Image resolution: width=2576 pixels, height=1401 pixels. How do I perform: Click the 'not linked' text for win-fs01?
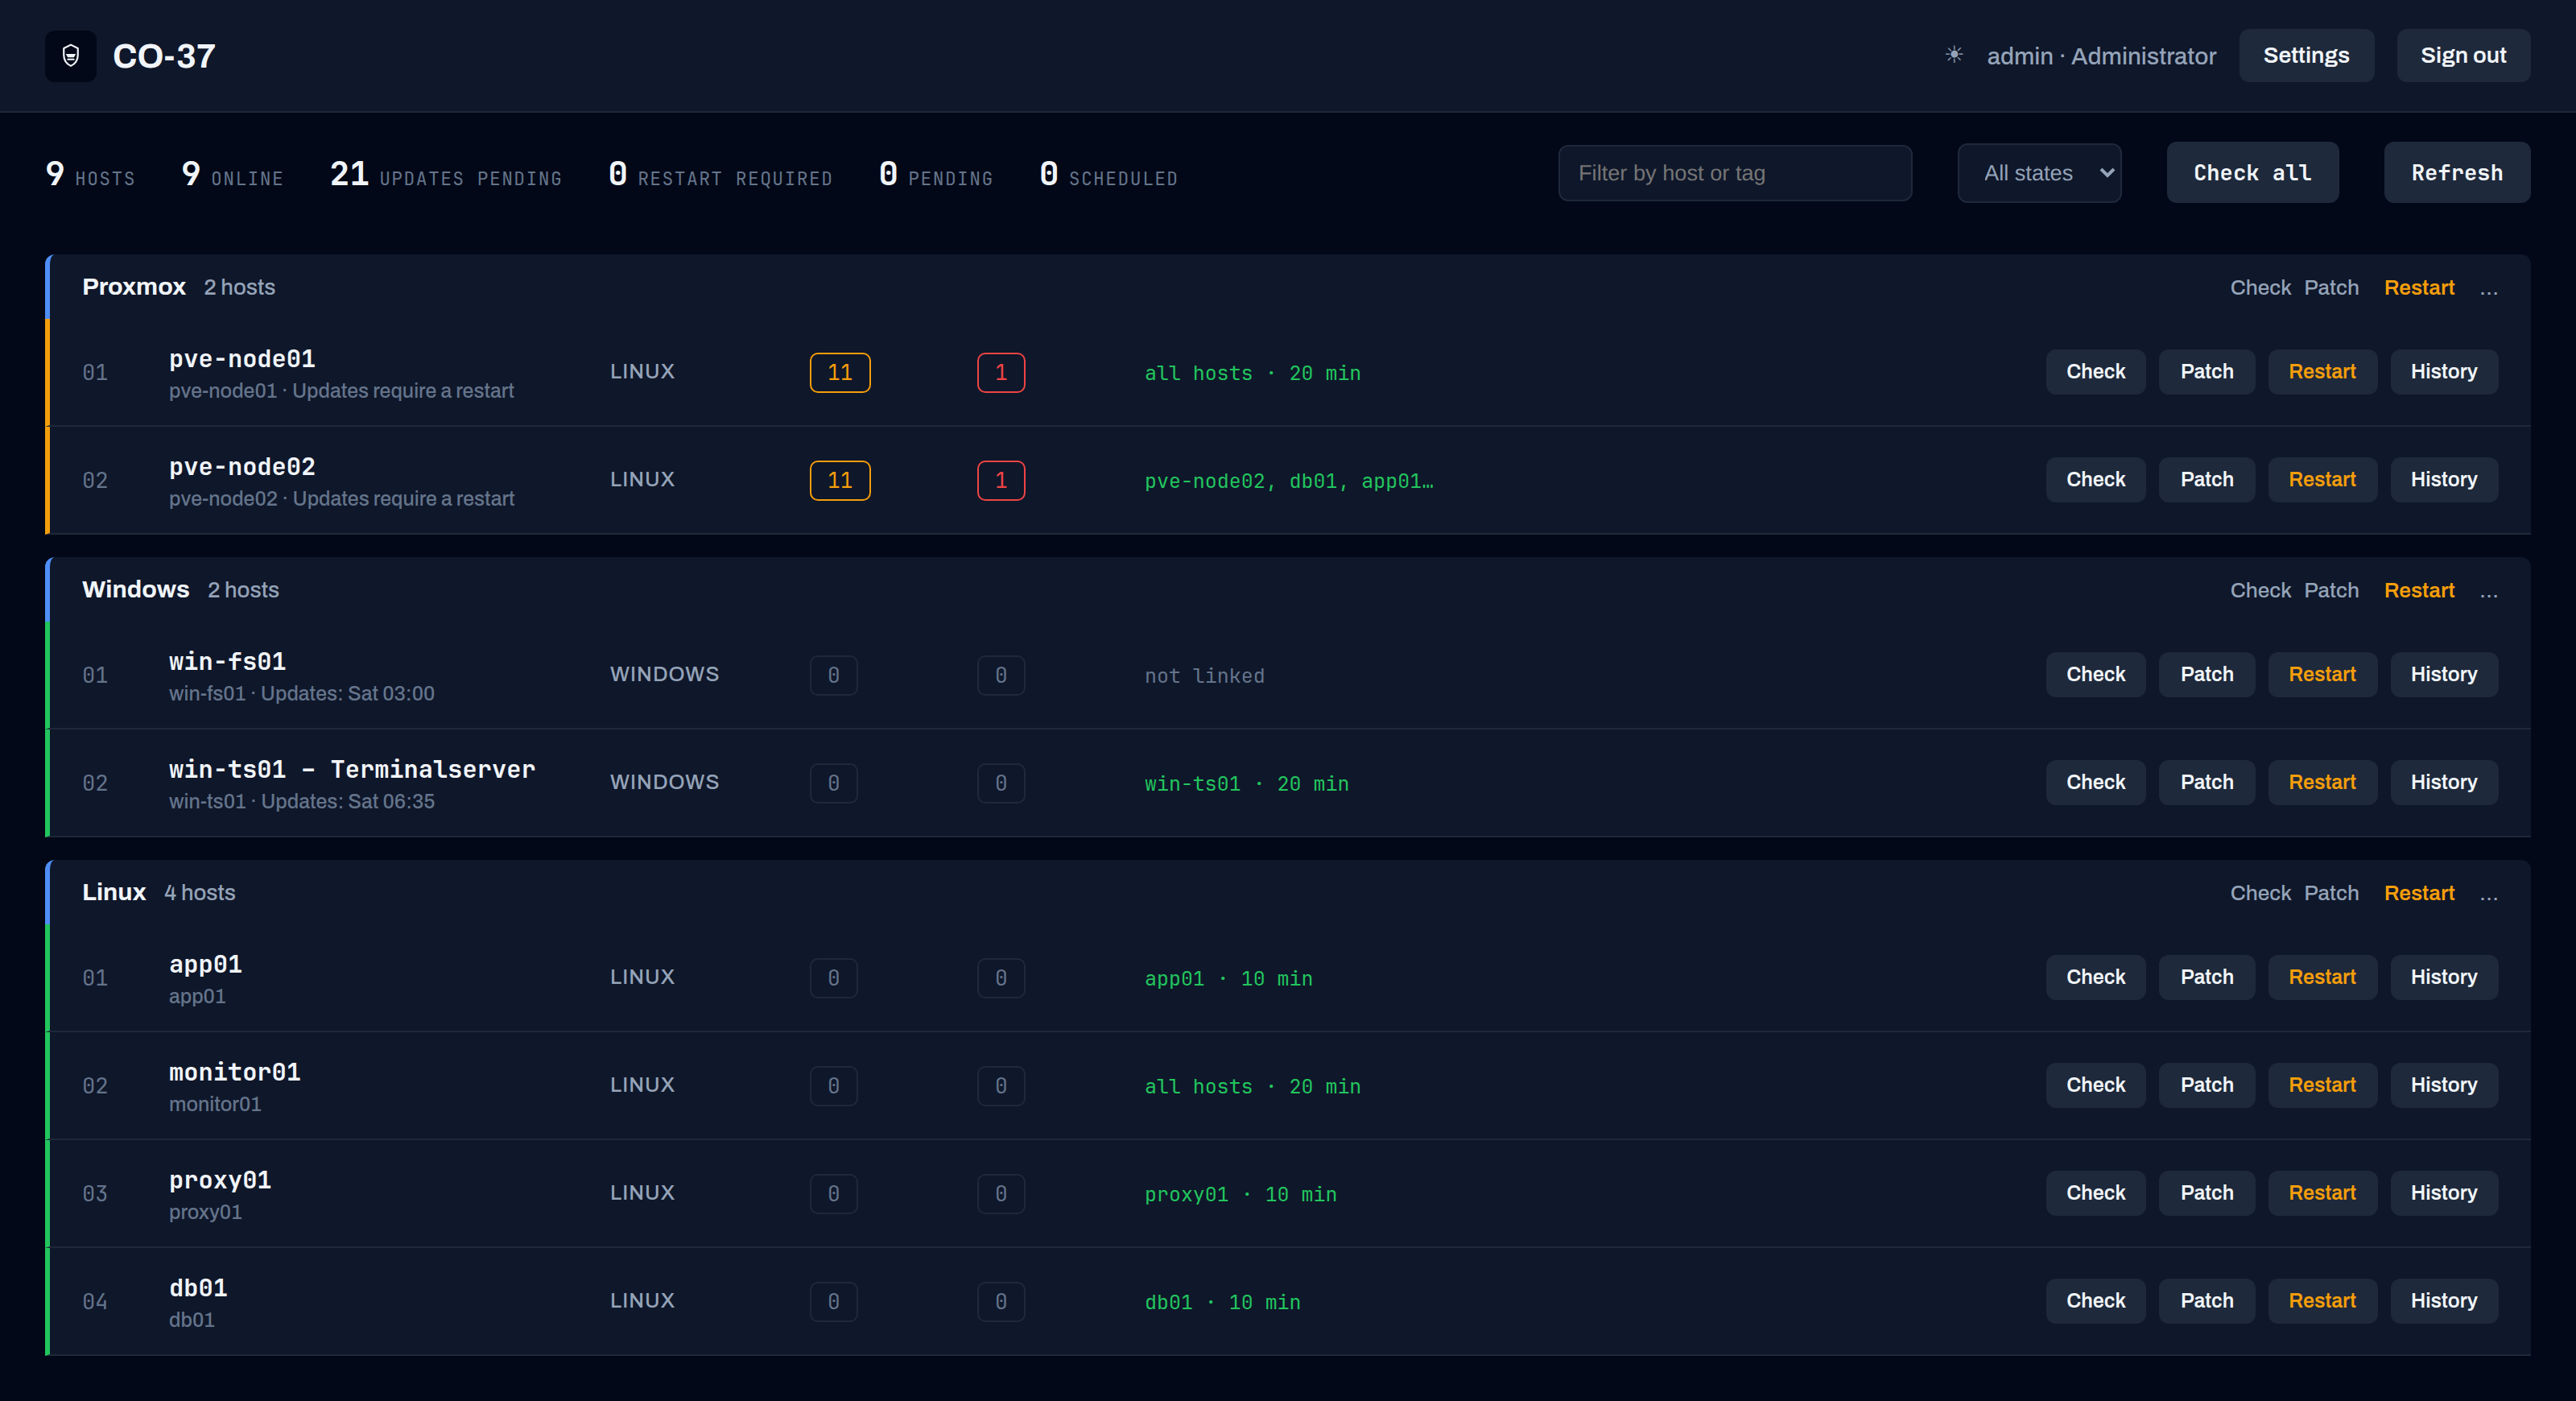click(1204, 676)
